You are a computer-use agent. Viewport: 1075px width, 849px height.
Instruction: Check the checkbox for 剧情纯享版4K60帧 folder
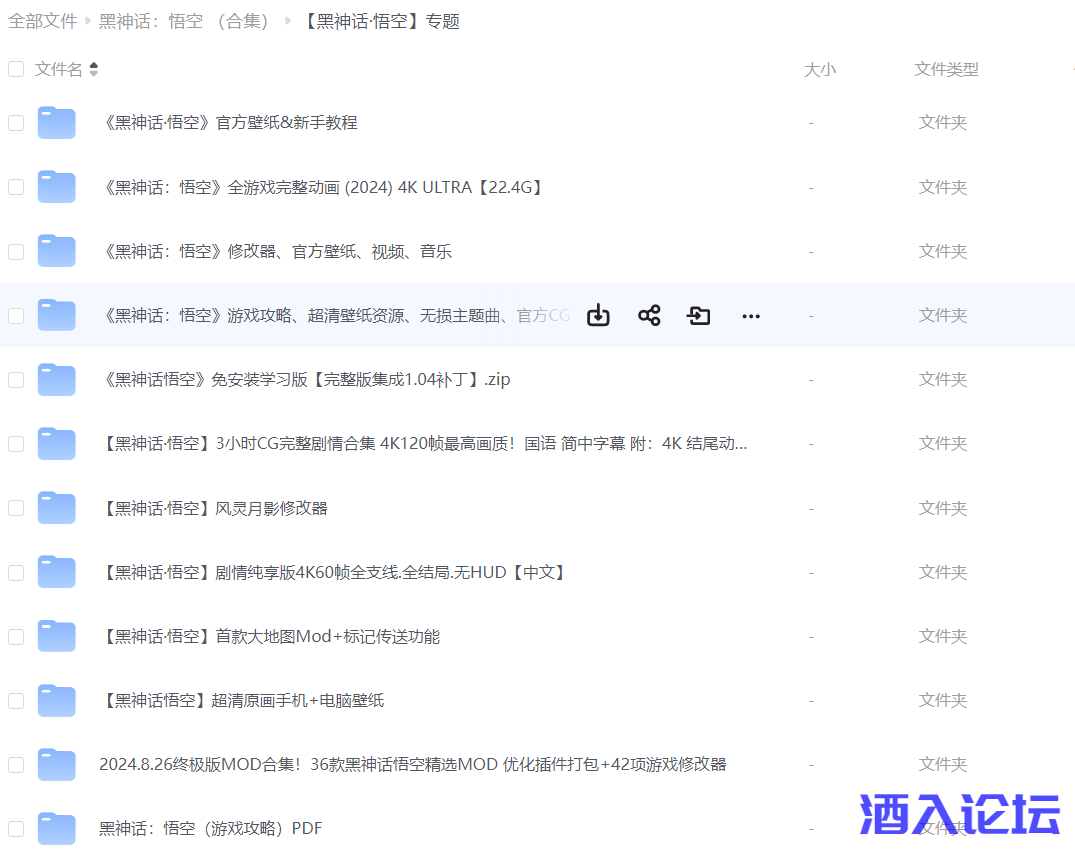pos(16,571)
